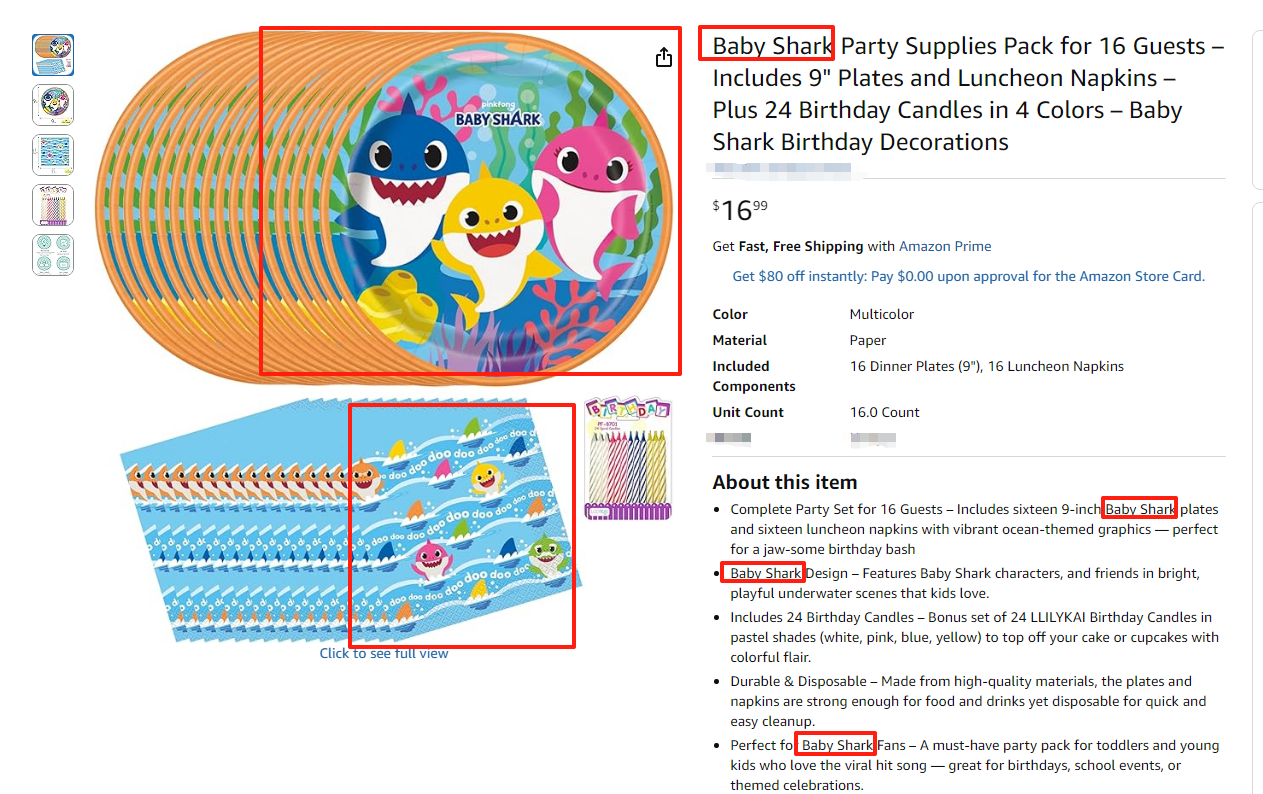
Task: Click the product title text
Action: point(960,94)
